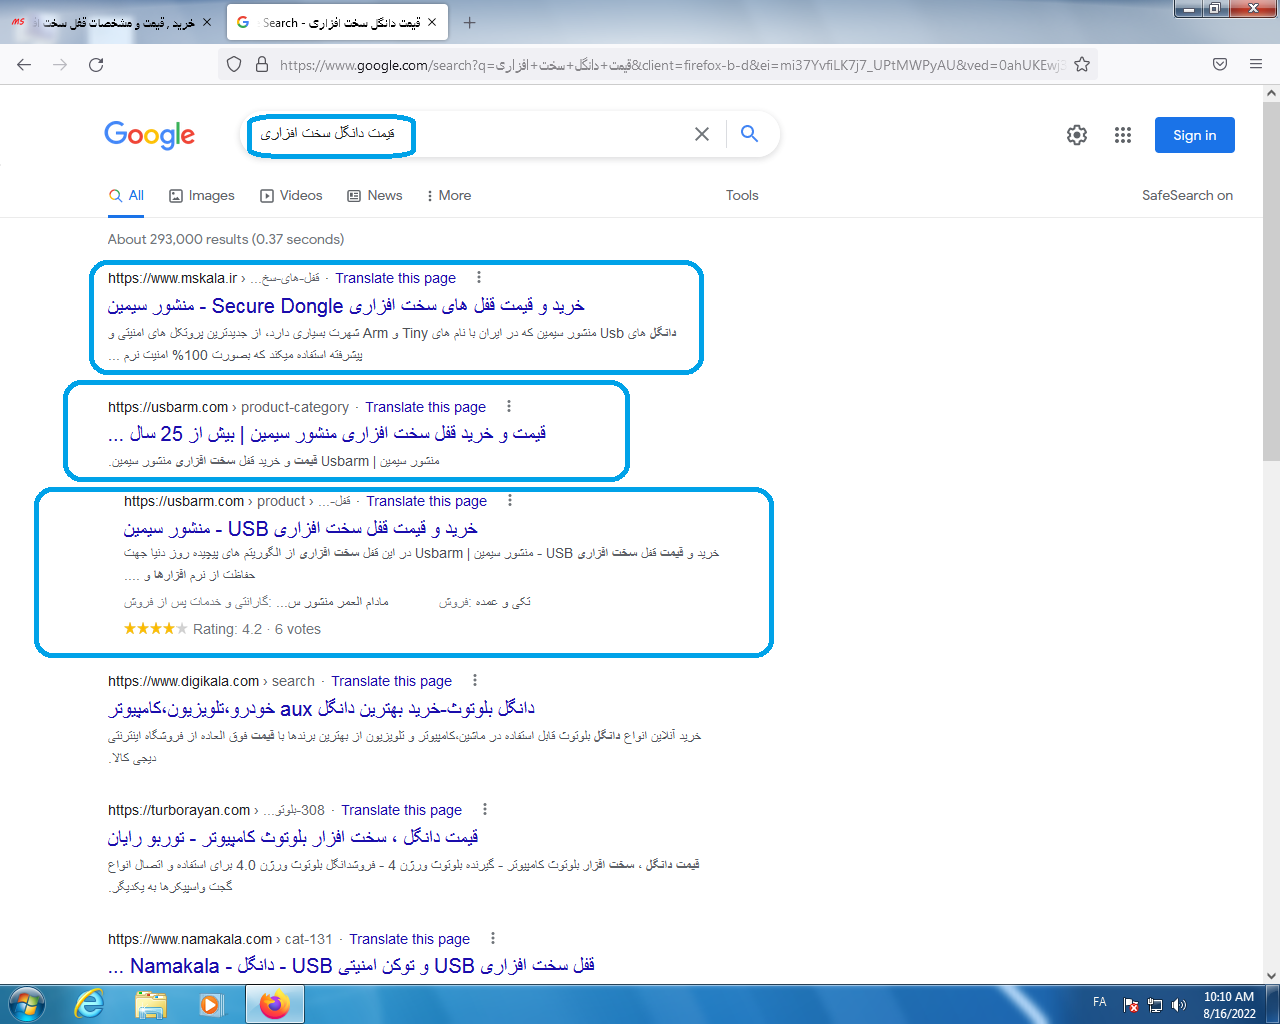
Task: Open the media player taskbar icon
Action: (211, 1004)
